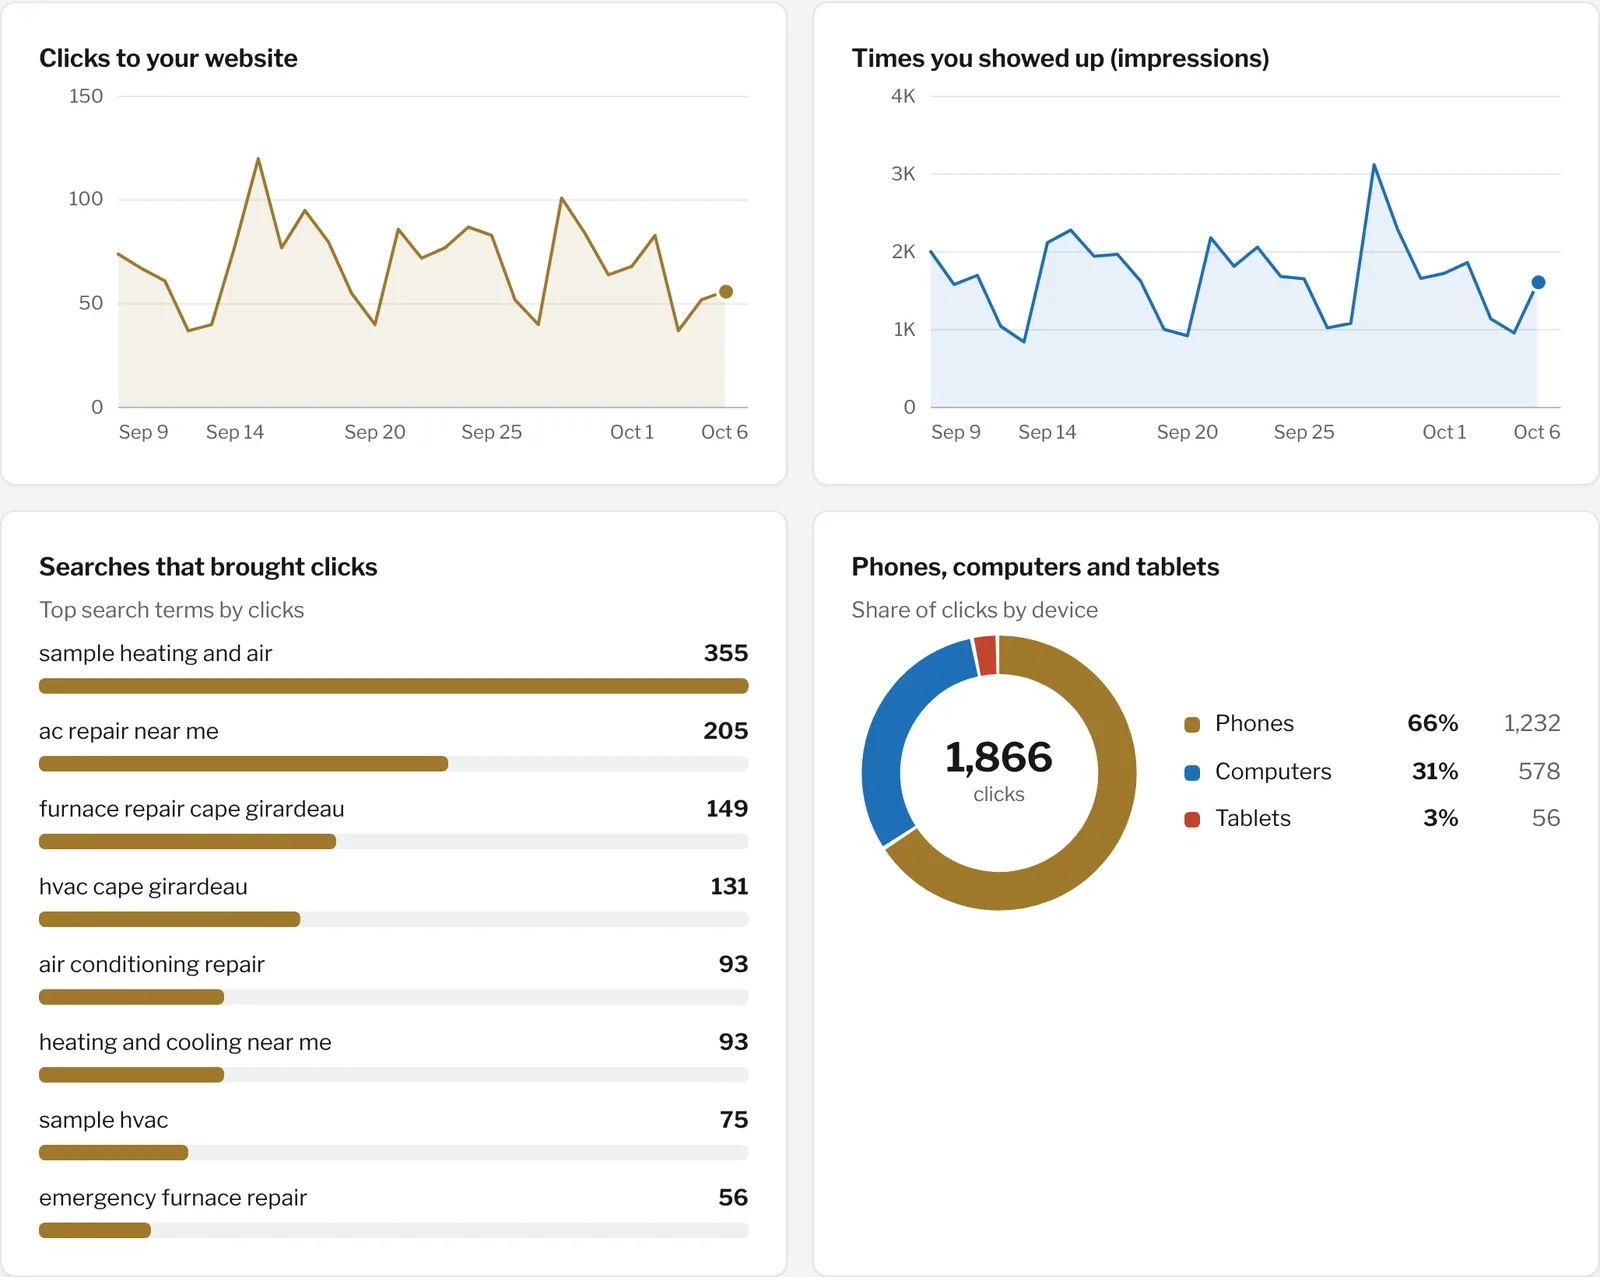Click the 75 clicks value
The width and height of the screenshot is (1600, 1277).
pyautogui.click(x=734, y=1120)
